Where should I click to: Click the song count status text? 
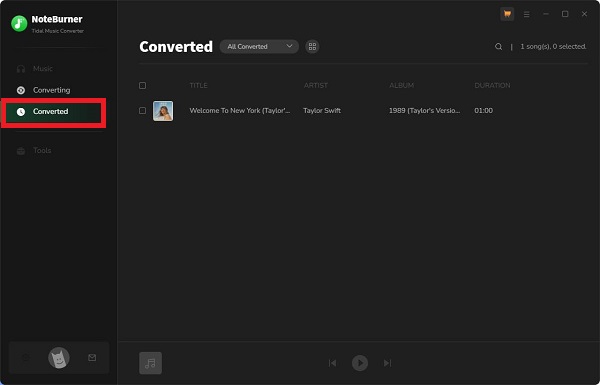(553, 47)
